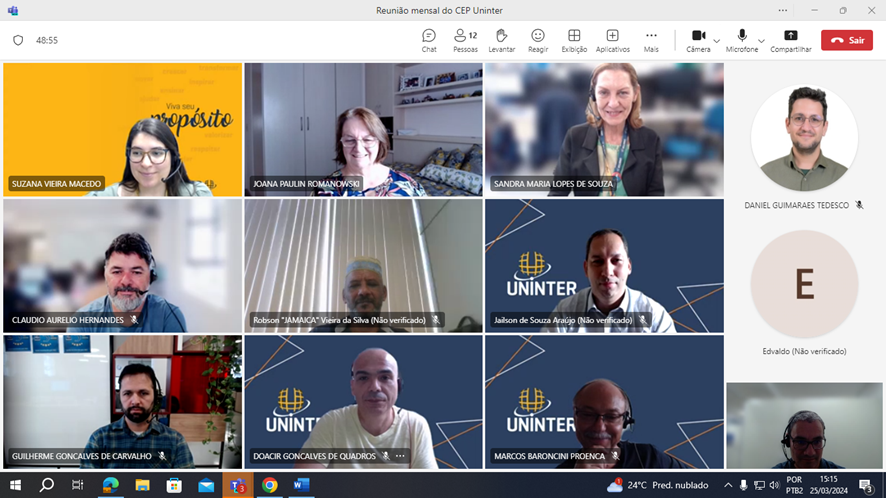Screen dimensions: 886x498
Task: Raise hand with Levantar button
Action: [502, 40]
